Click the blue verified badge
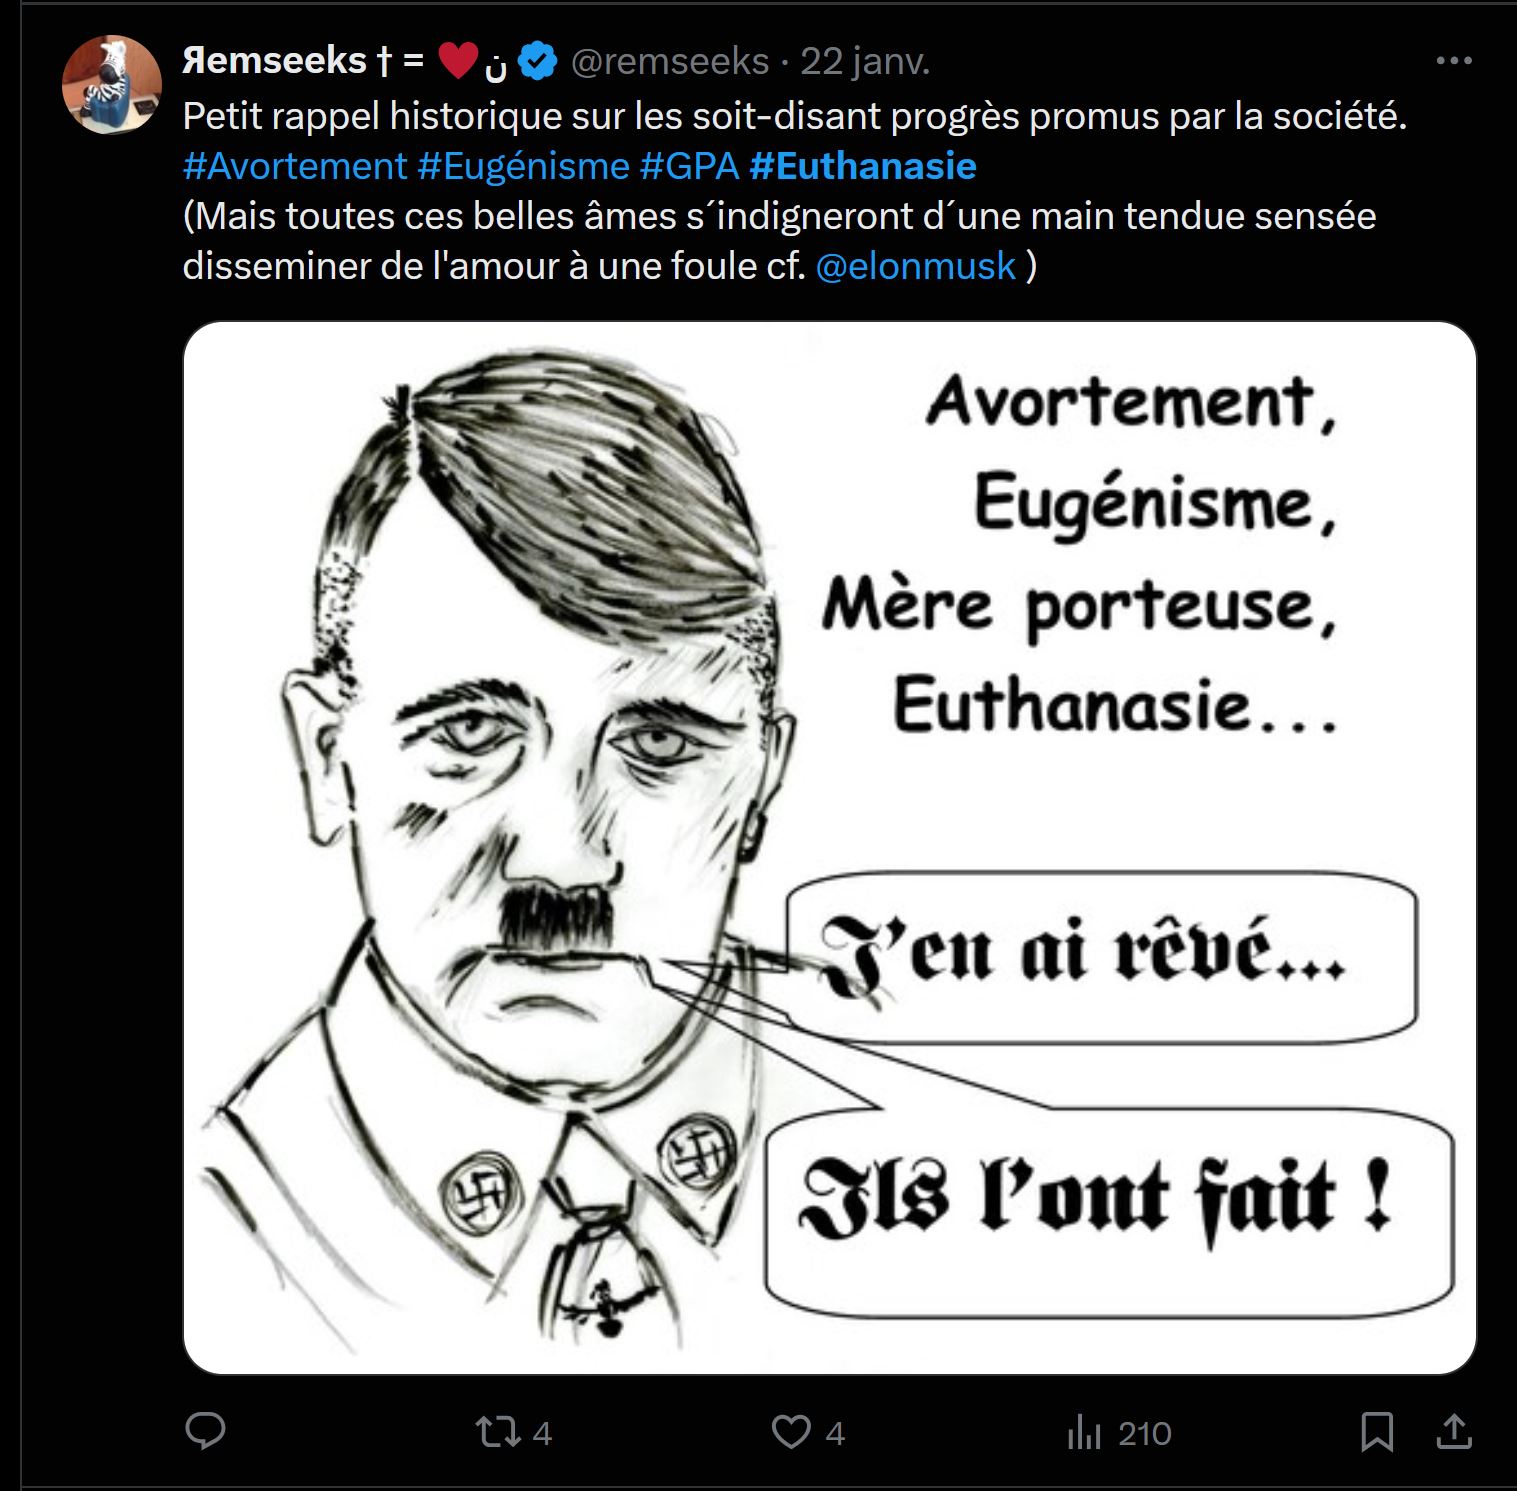1517x1491 pixels. coord(541,62)
